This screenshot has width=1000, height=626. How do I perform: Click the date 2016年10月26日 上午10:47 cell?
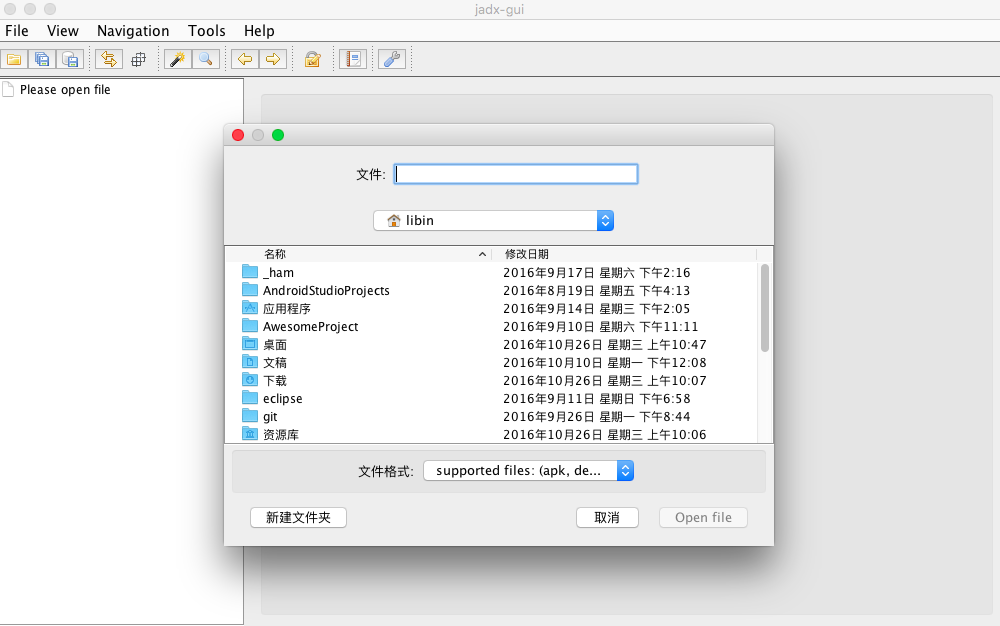click(605, 344)
